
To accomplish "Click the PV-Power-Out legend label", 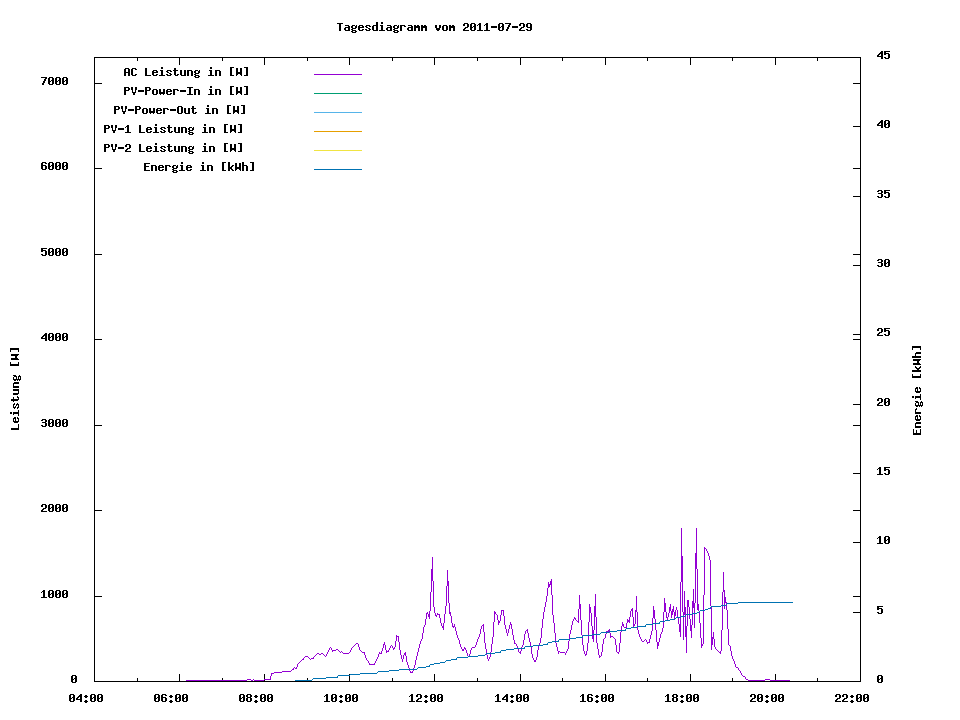I will click(x=180, y=110).
